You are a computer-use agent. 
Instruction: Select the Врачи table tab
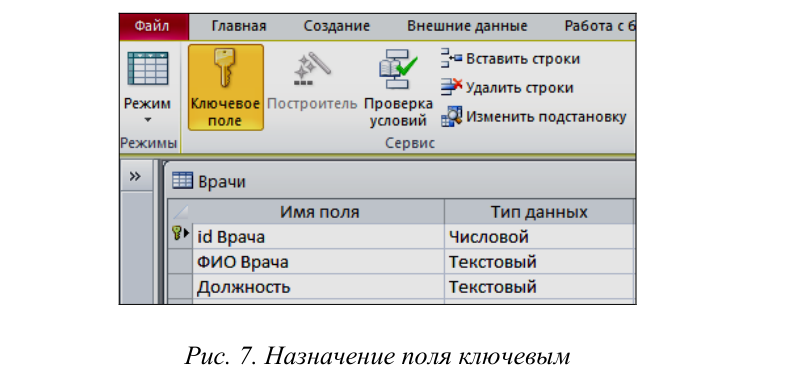(209, 181)
